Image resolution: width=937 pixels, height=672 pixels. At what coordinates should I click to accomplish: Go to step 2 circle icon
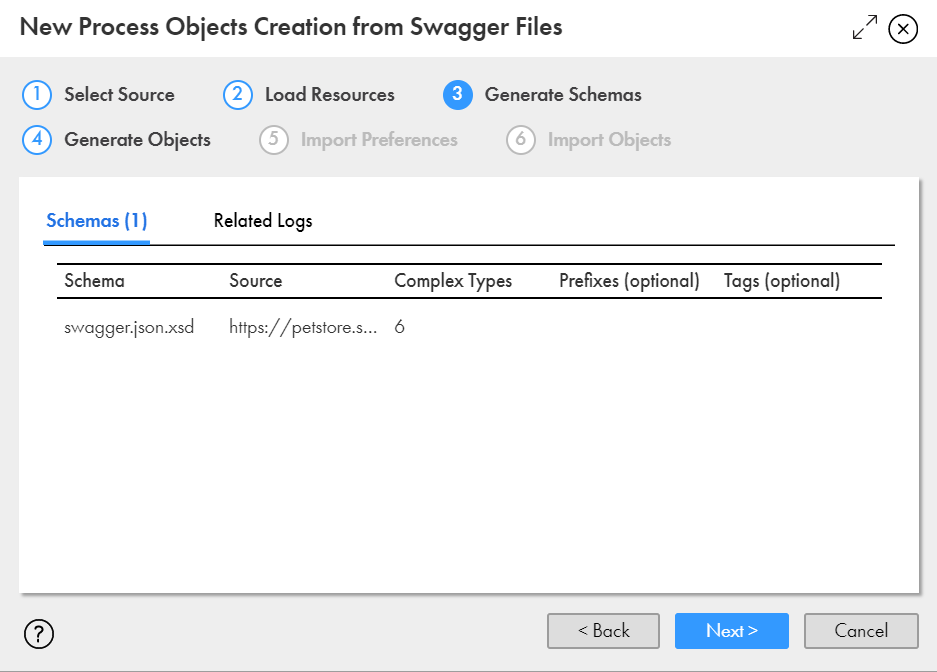[238, 95]
